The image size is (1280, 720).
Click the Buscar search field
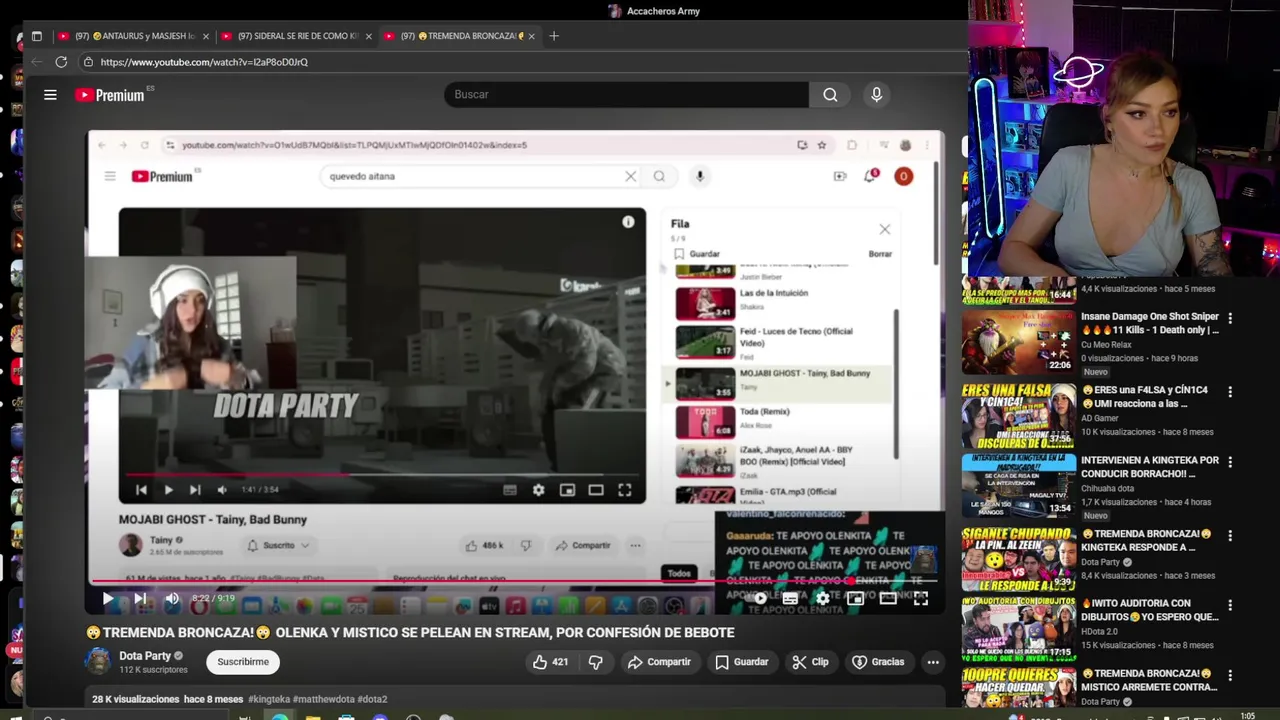click(626, 94)
